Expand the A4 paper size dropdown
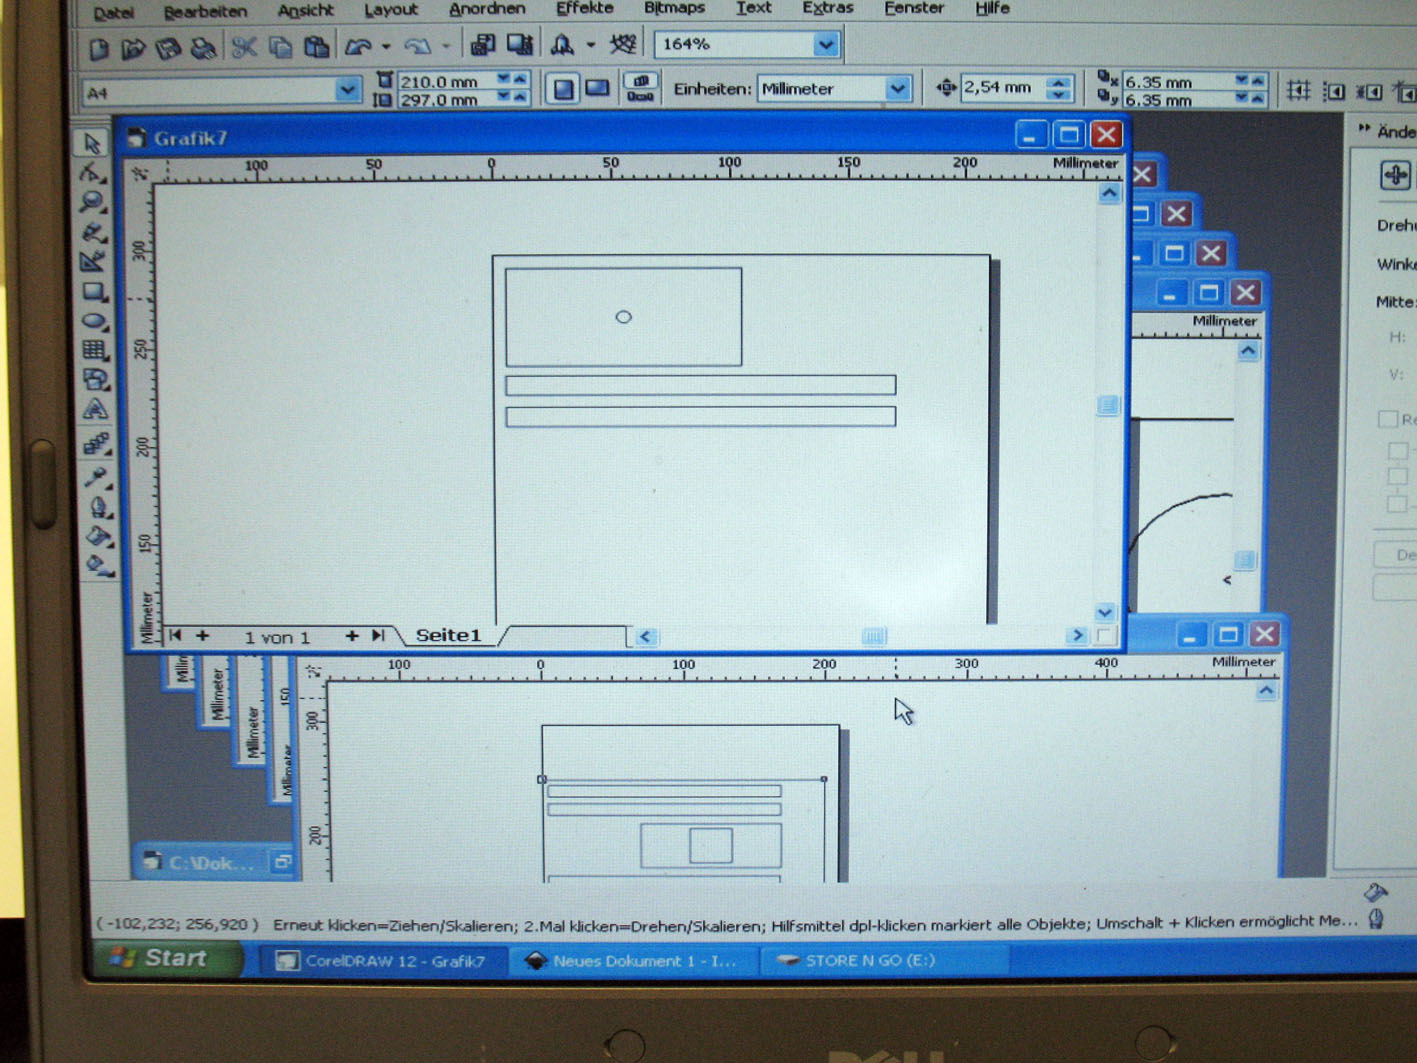Viewport: 1417px width, 1063px height. click(x=346, y=91)
